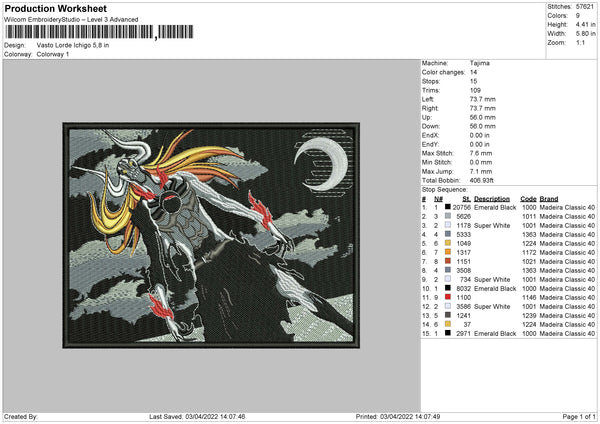Click the Max Jump value '7.1 mm'
Image resolution: width=600 pixels, height=424 pixels.
click(x=481, y=171)
